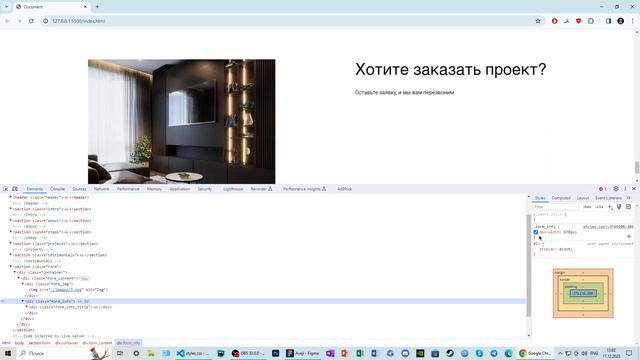Collapse the div class container node
This screenshot has height=360, width=640.
[15, 272]
